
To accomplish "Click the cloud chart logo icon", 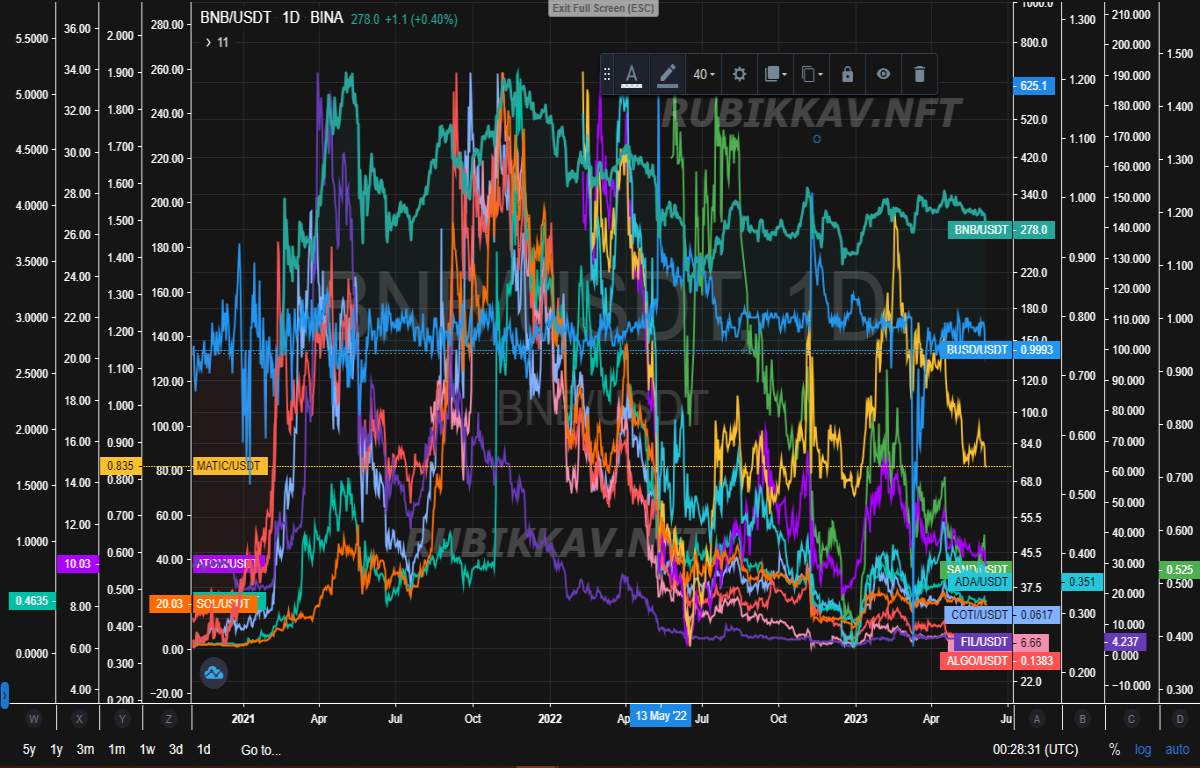I will pyautogui.click(x=214, y=674).
